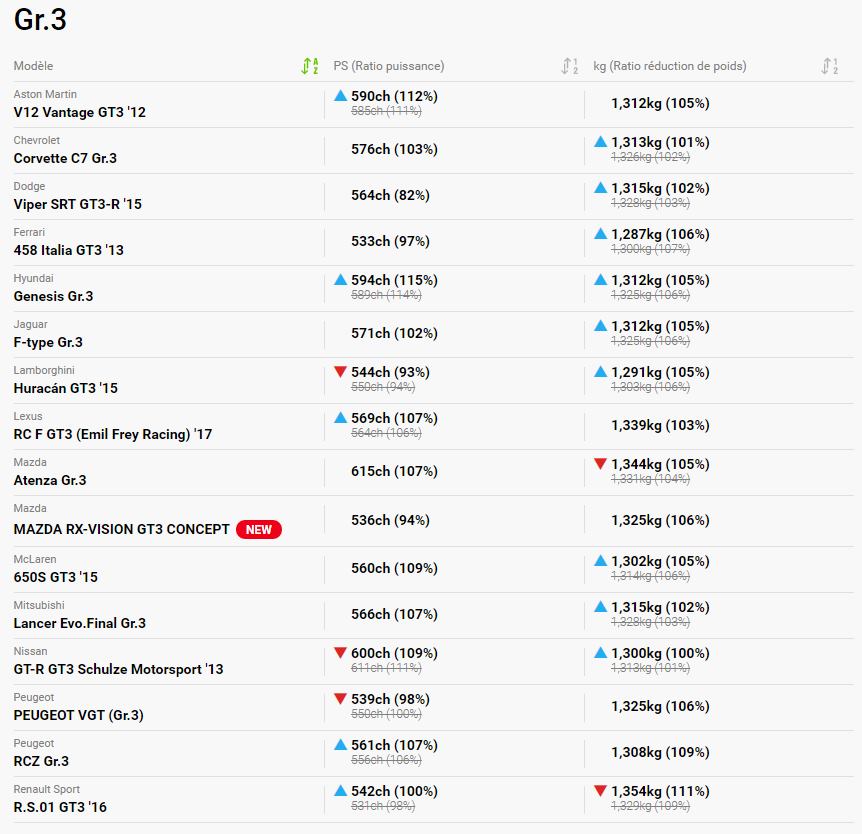Select V12 Vantage GT3 '12 model
The height and width of the screenshot is (834, 862).
[x=80, y=112]
